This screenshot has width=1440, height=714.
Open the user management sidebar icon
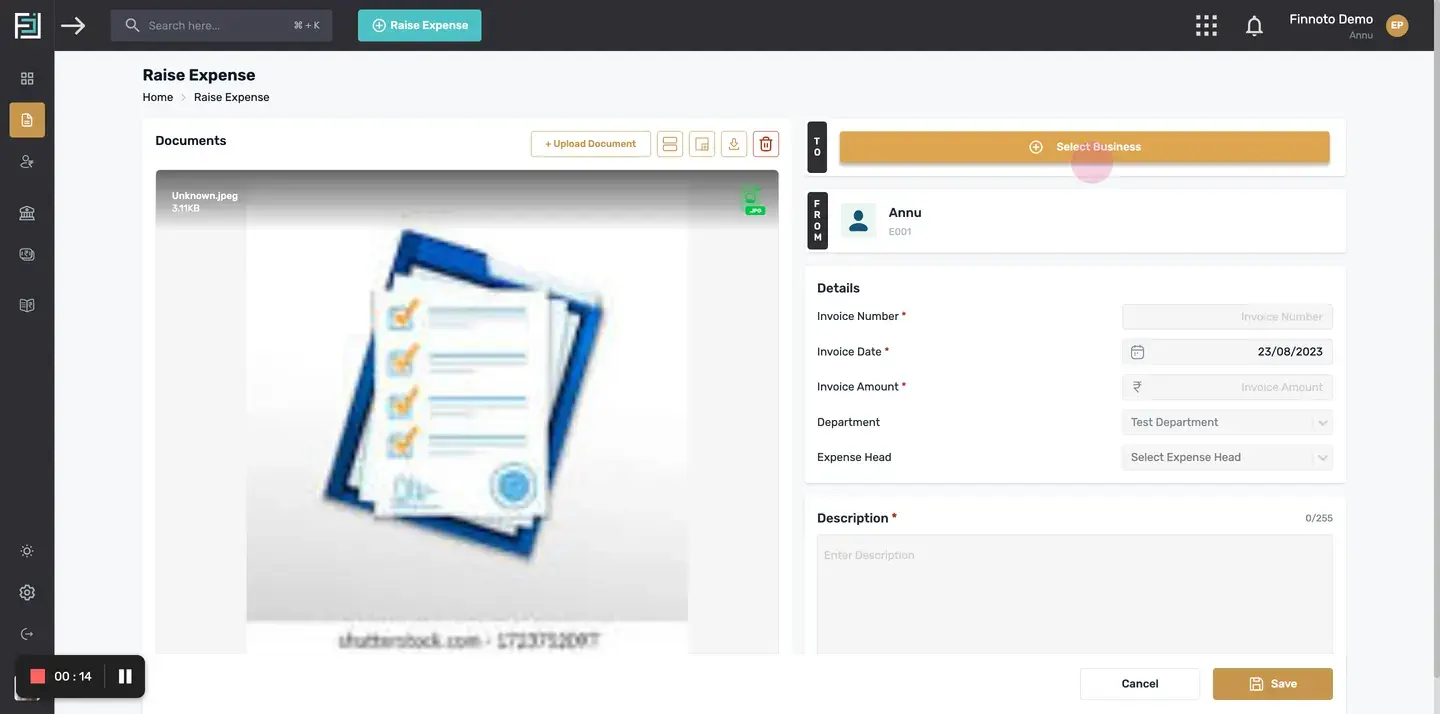click(27, 161)
